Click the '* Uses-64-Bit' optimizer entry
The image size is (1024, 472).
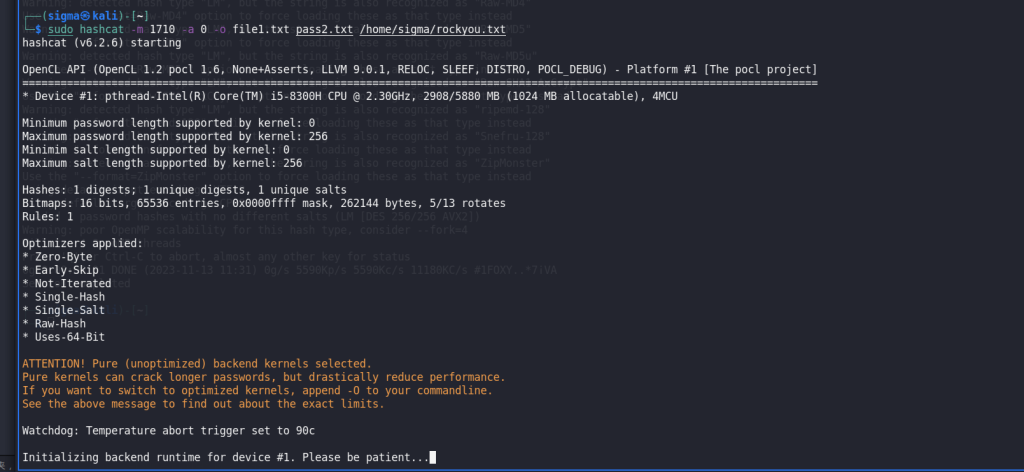pyautogui.click(x=63, y=338)
